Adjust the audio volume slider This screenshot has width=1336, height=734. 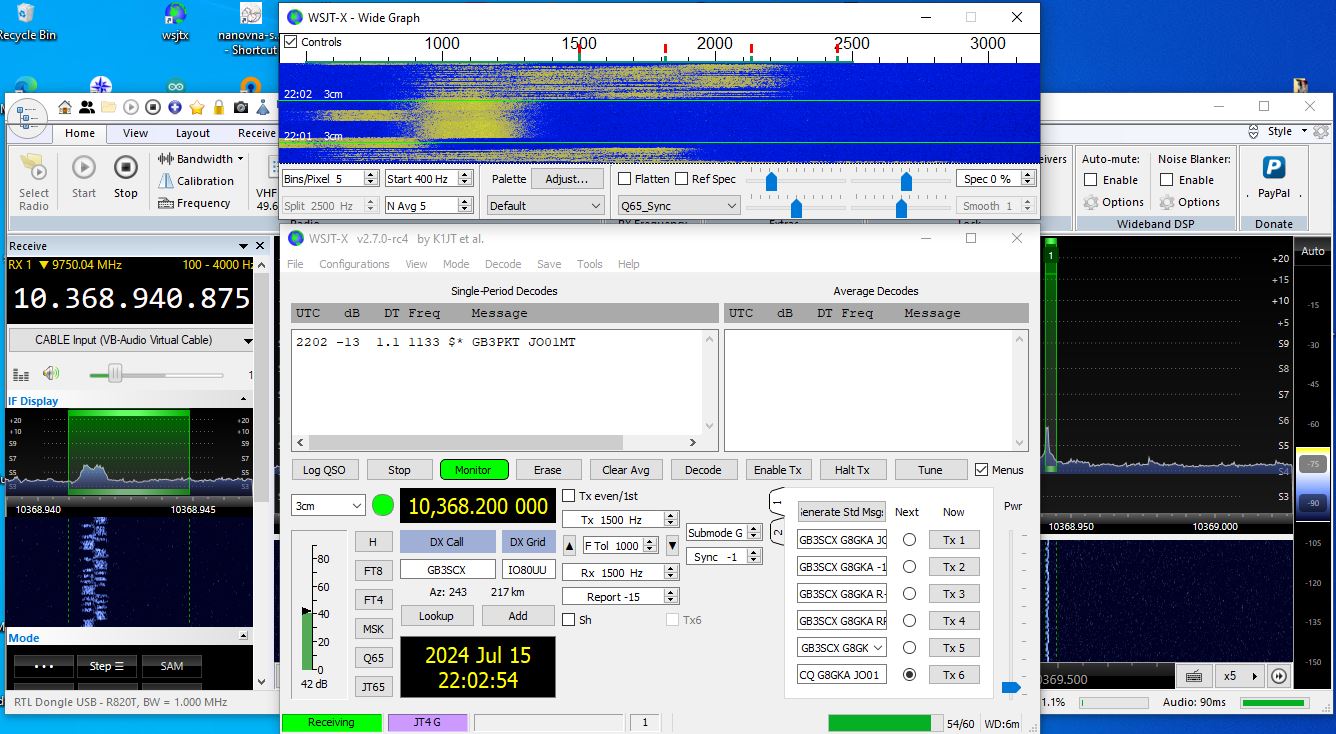coord(115,374)
